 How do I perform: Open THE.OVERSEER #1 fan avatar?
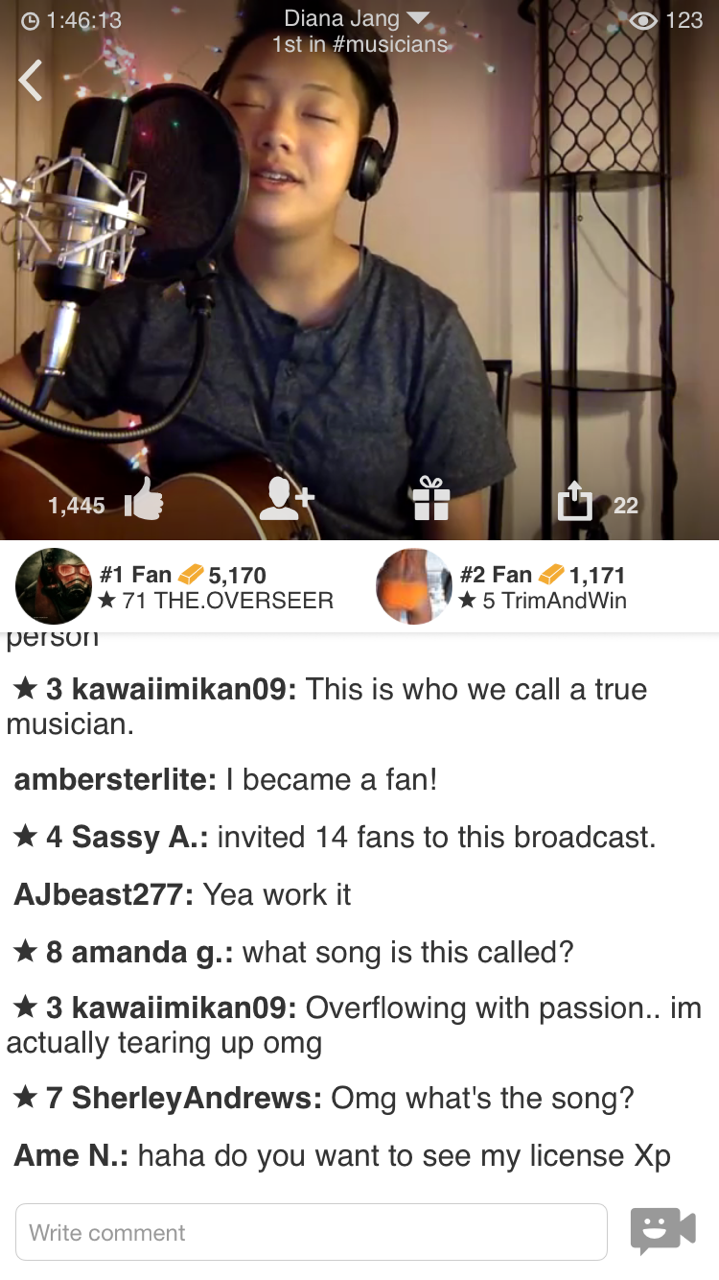54,587
